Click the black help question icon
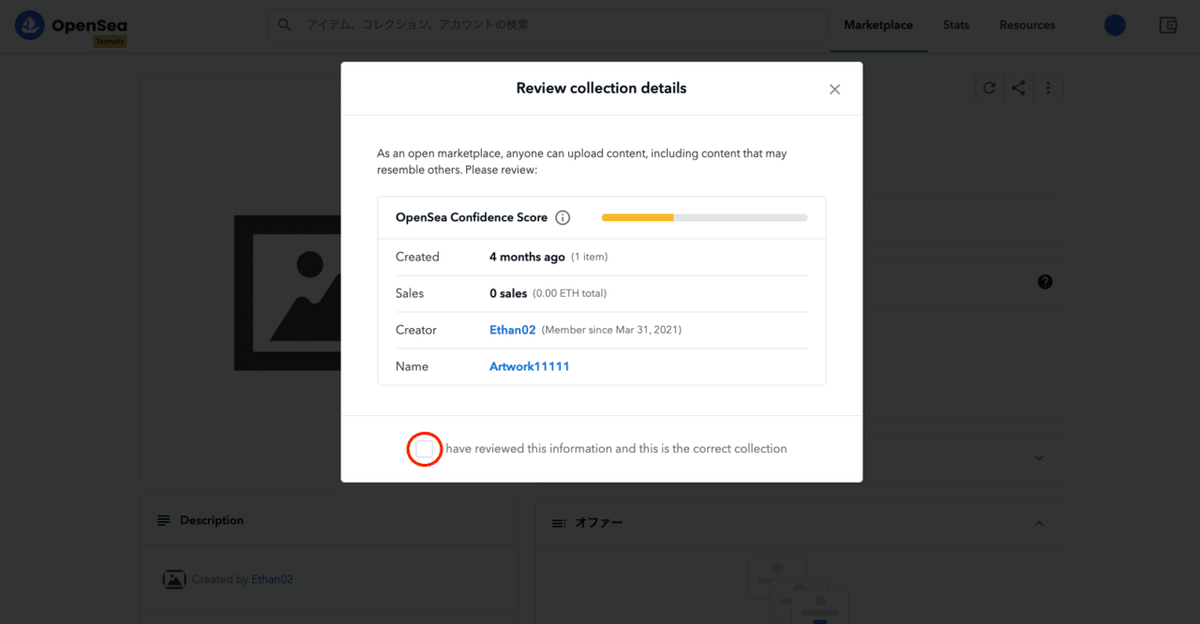The height and width of the screenshot is (624, 1200). [x=1045, y=282]
